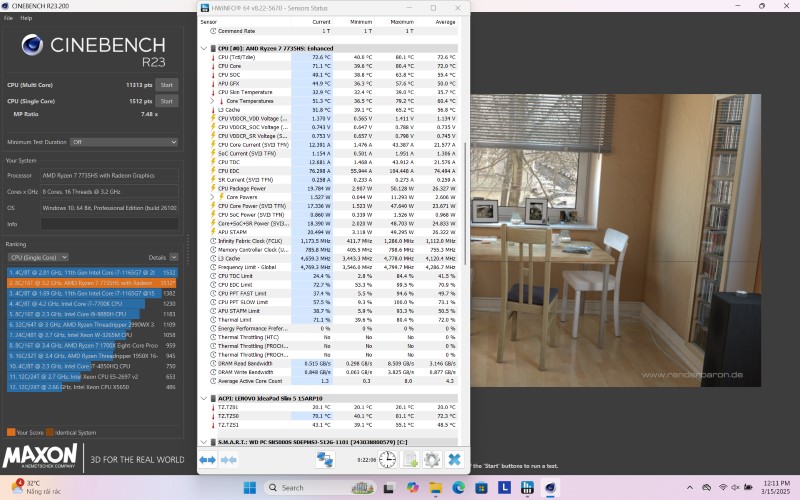Select the APU STAPM sensor row
The height and width of the screenshot is (500, 800).
tap(333, 232)
